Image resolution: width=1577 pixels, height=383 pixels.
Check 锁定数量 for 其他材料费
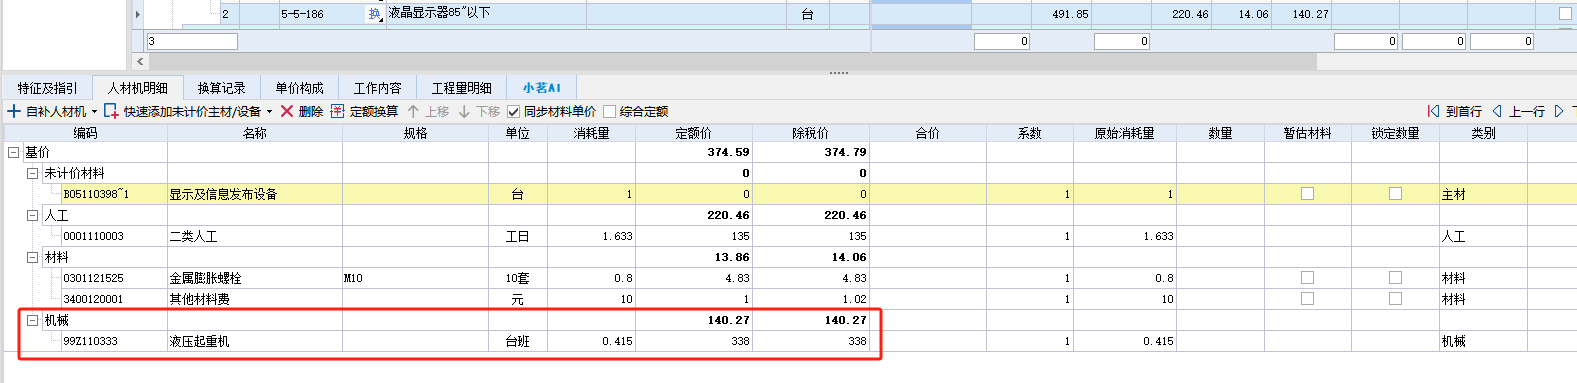1395,298
